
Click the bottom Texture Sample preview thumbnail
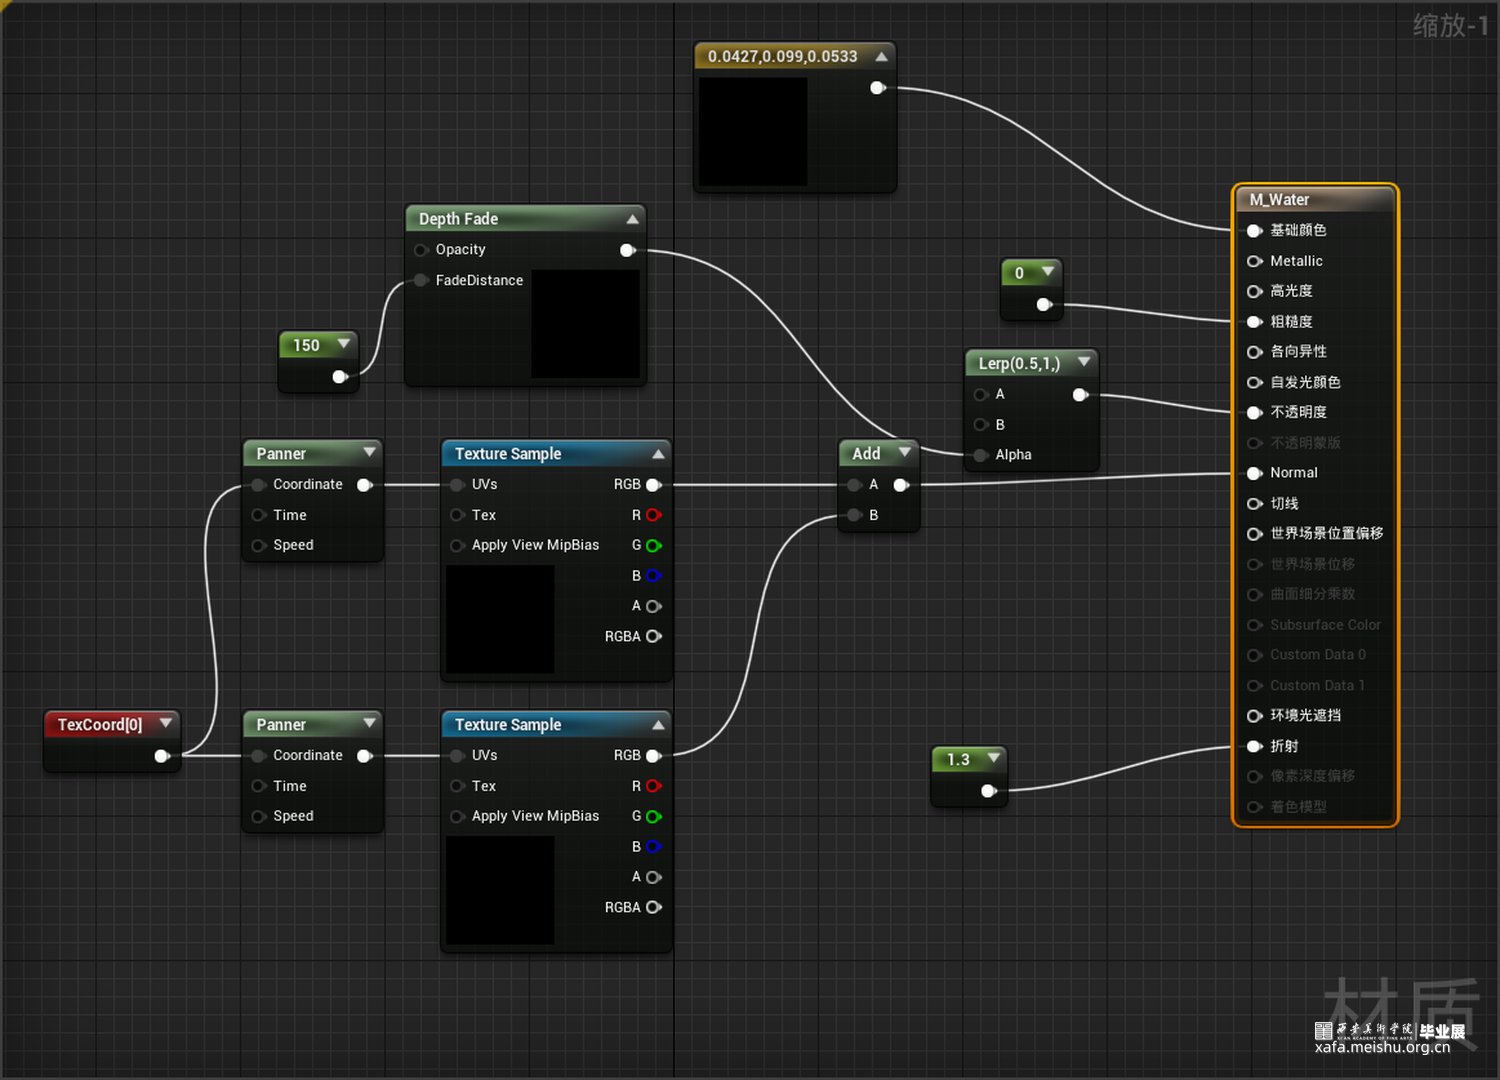click(x=500, y=890)
